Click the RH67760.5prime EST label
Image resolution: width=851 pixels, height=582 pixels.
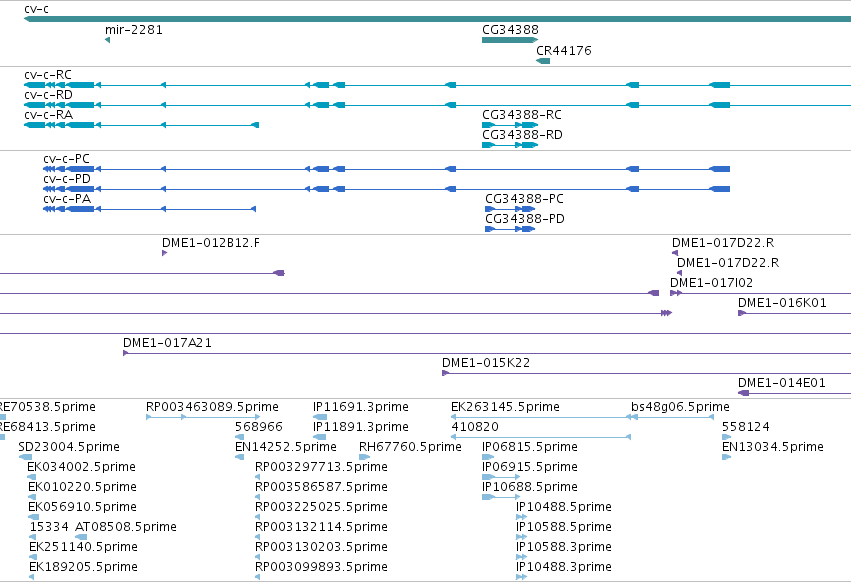click(410, 447)
